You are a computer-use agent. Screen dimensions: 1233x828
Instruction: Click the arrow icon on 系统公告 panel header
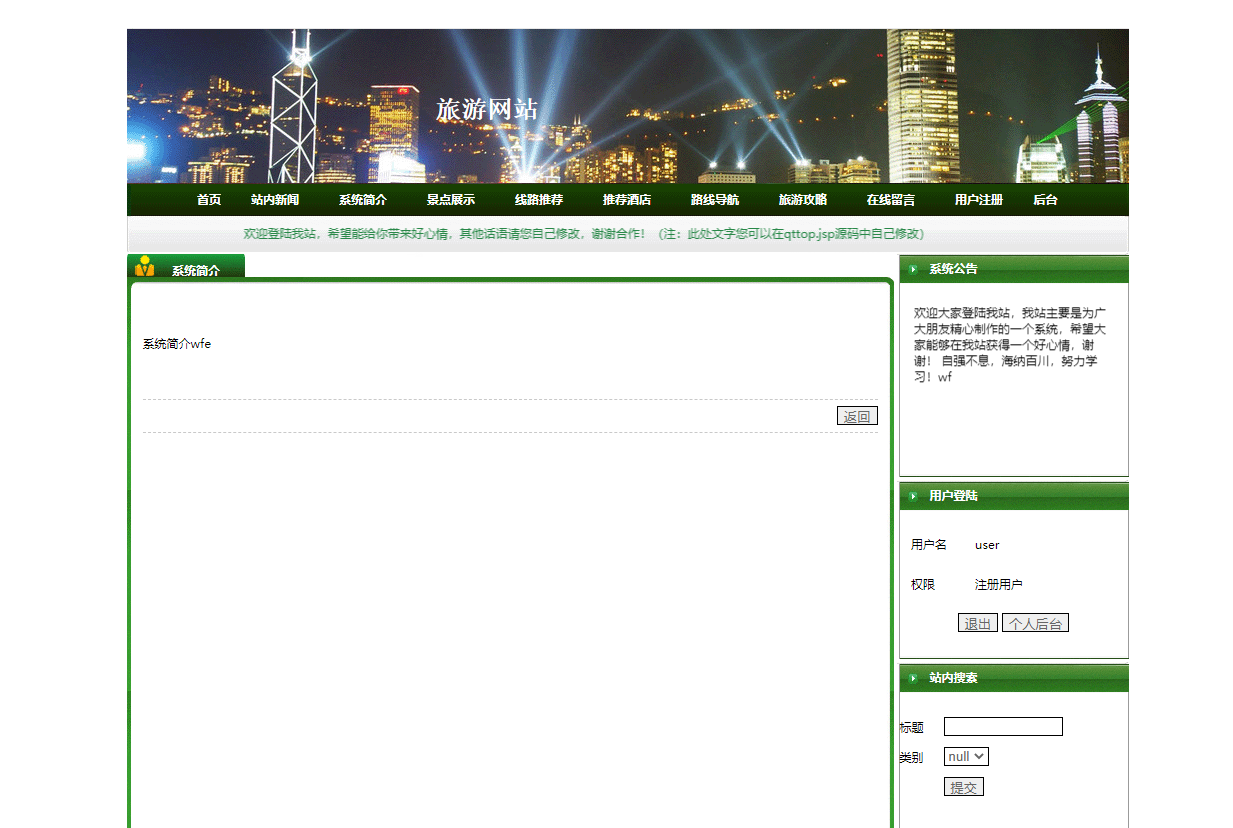(x=913, y=269)
